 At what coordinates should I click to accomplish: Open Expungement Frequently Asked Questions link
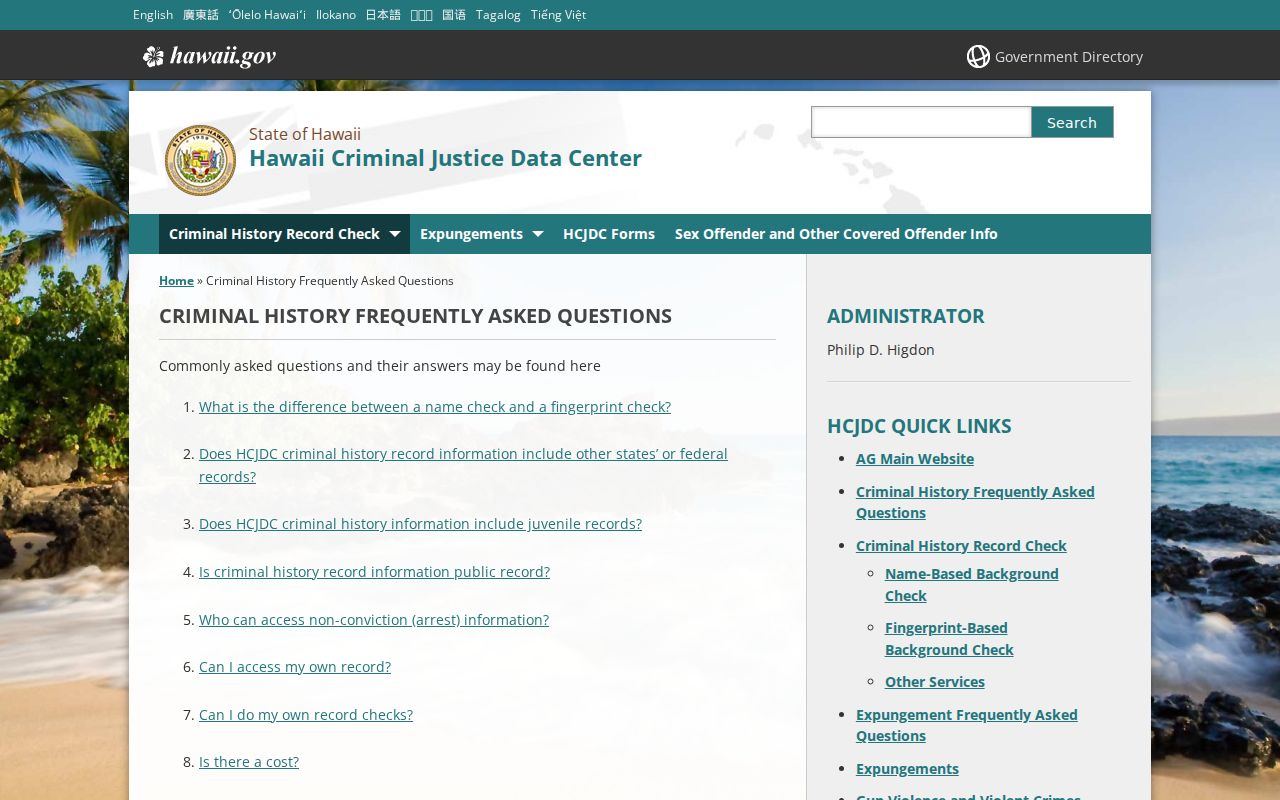point(967,725)
